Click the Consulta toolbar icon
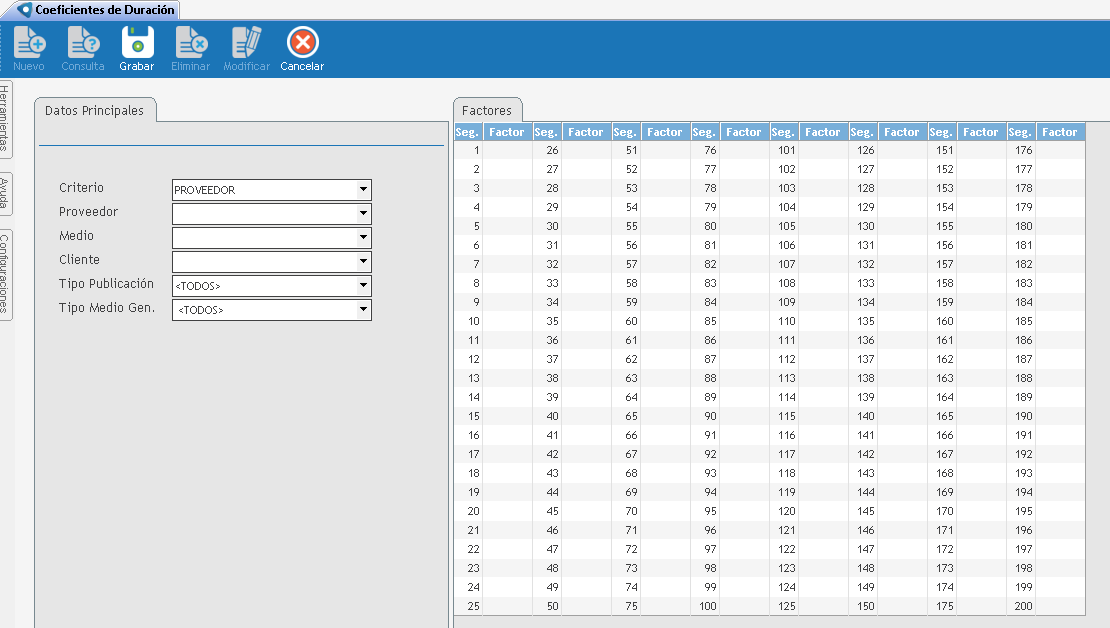1110x628 pixels. point(83,43)
